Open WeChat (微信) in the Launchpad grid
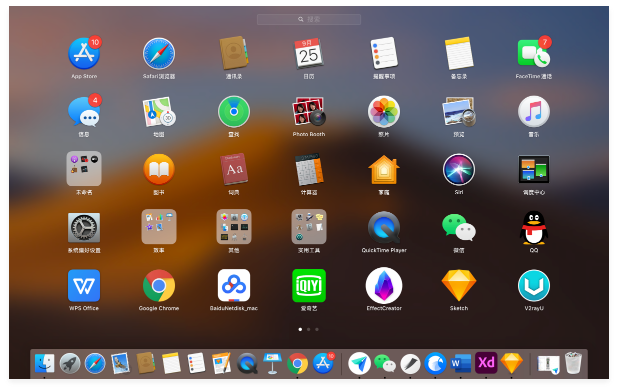Screen dimensions: 618x391 (x=459, y=227)
